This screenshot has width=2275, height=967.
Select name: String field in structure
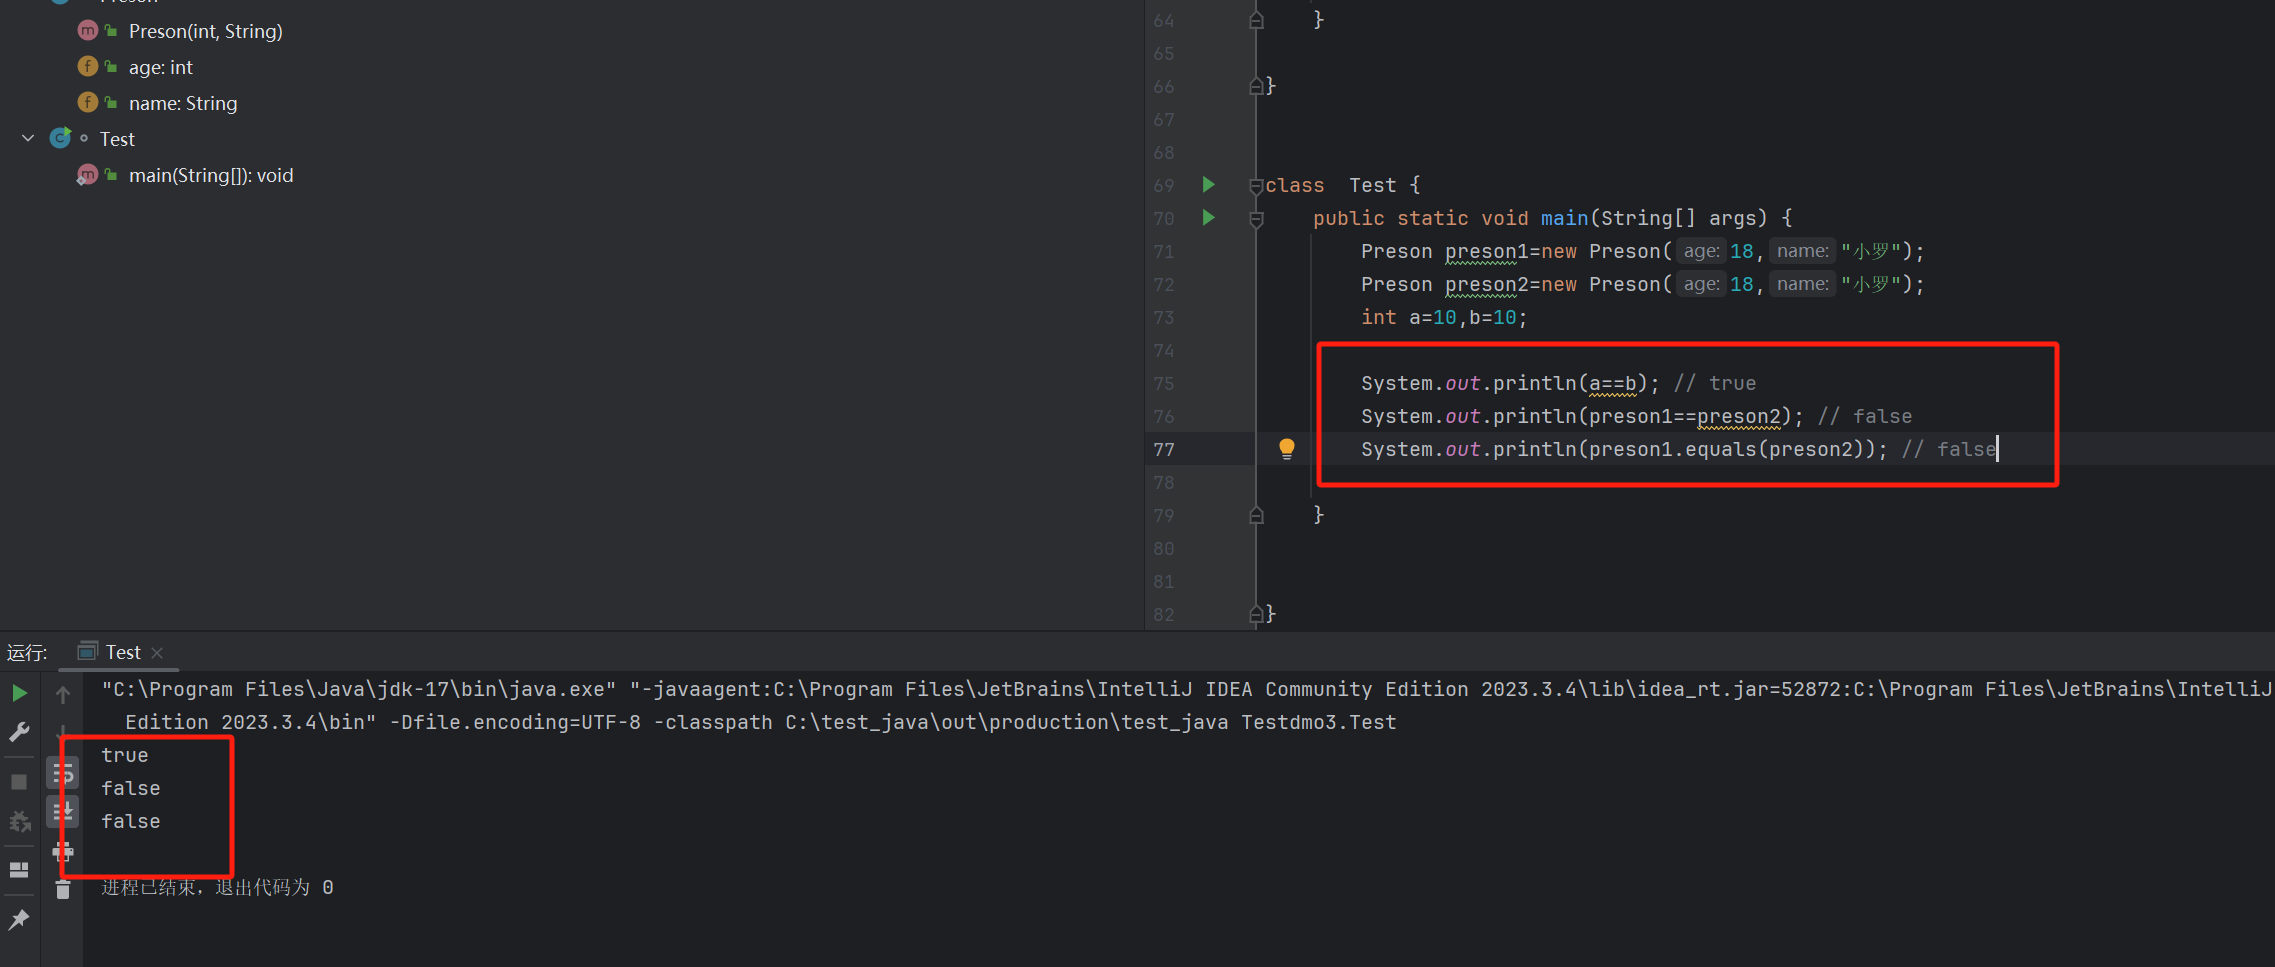[183, 103]
